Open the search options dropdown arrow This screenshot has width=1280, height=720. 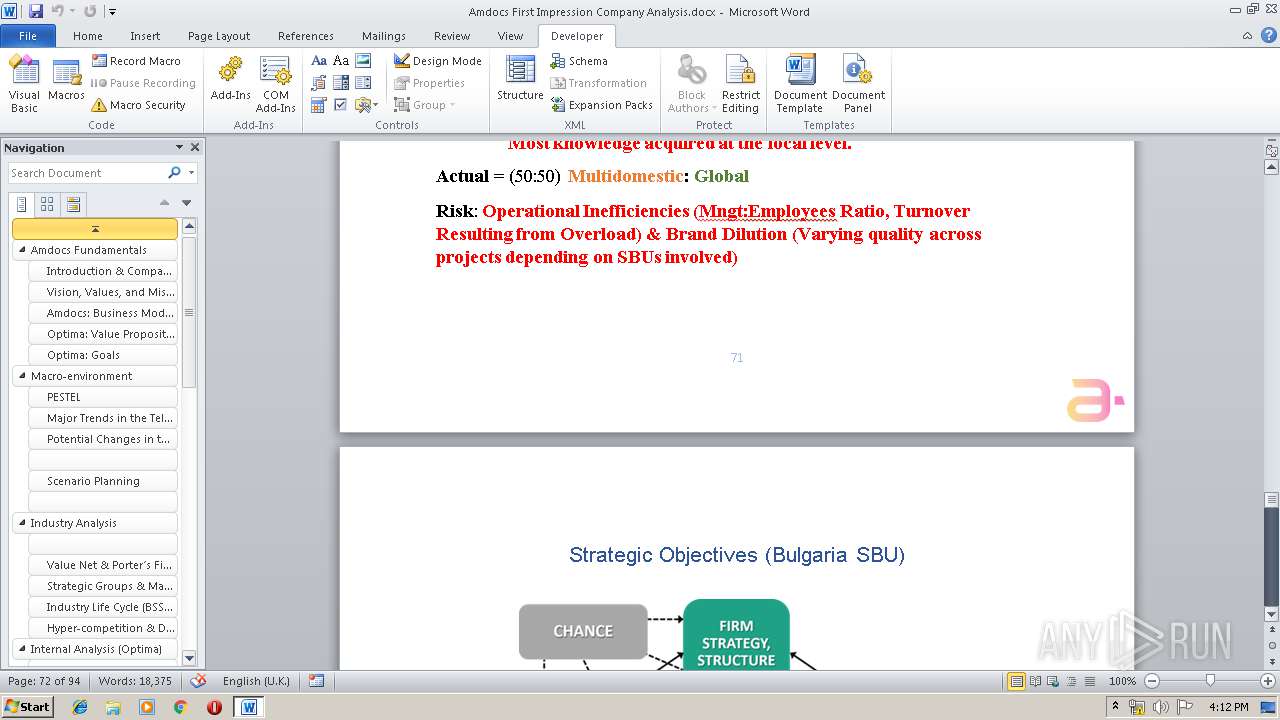pos(191,173)
